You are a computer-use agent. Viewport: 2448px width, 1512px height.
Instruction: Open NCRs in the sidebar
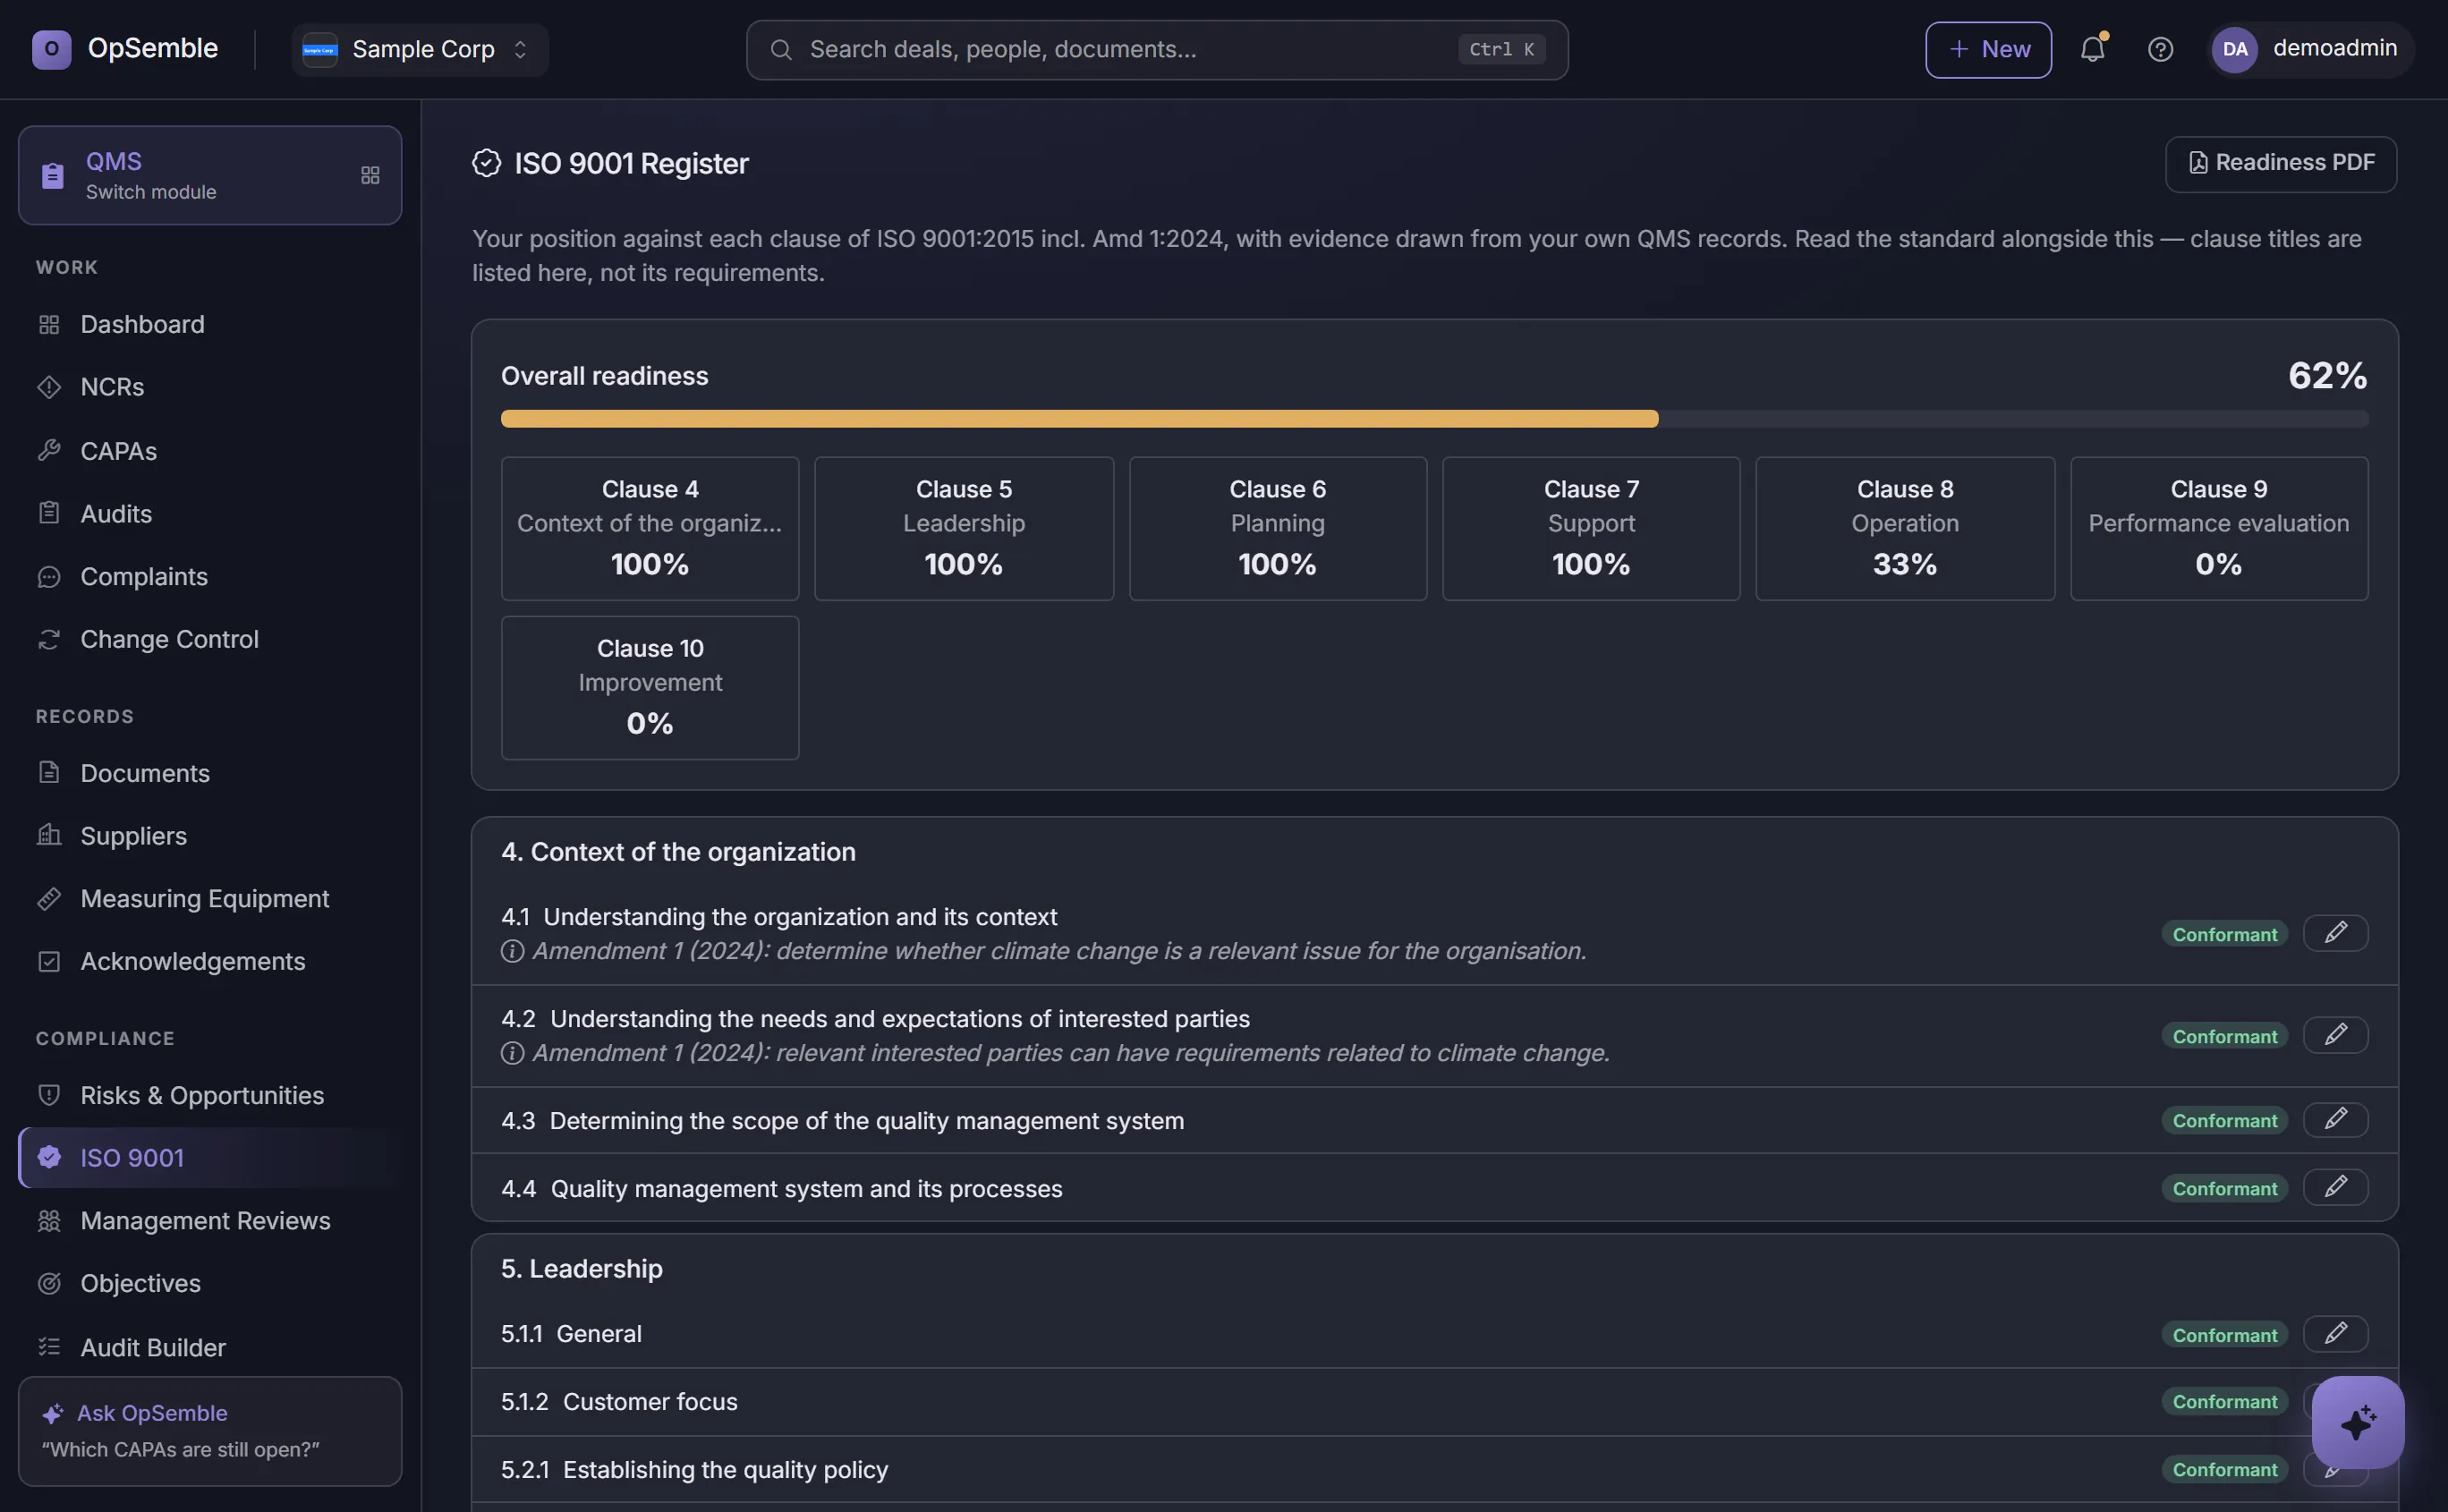click(210, 387)
